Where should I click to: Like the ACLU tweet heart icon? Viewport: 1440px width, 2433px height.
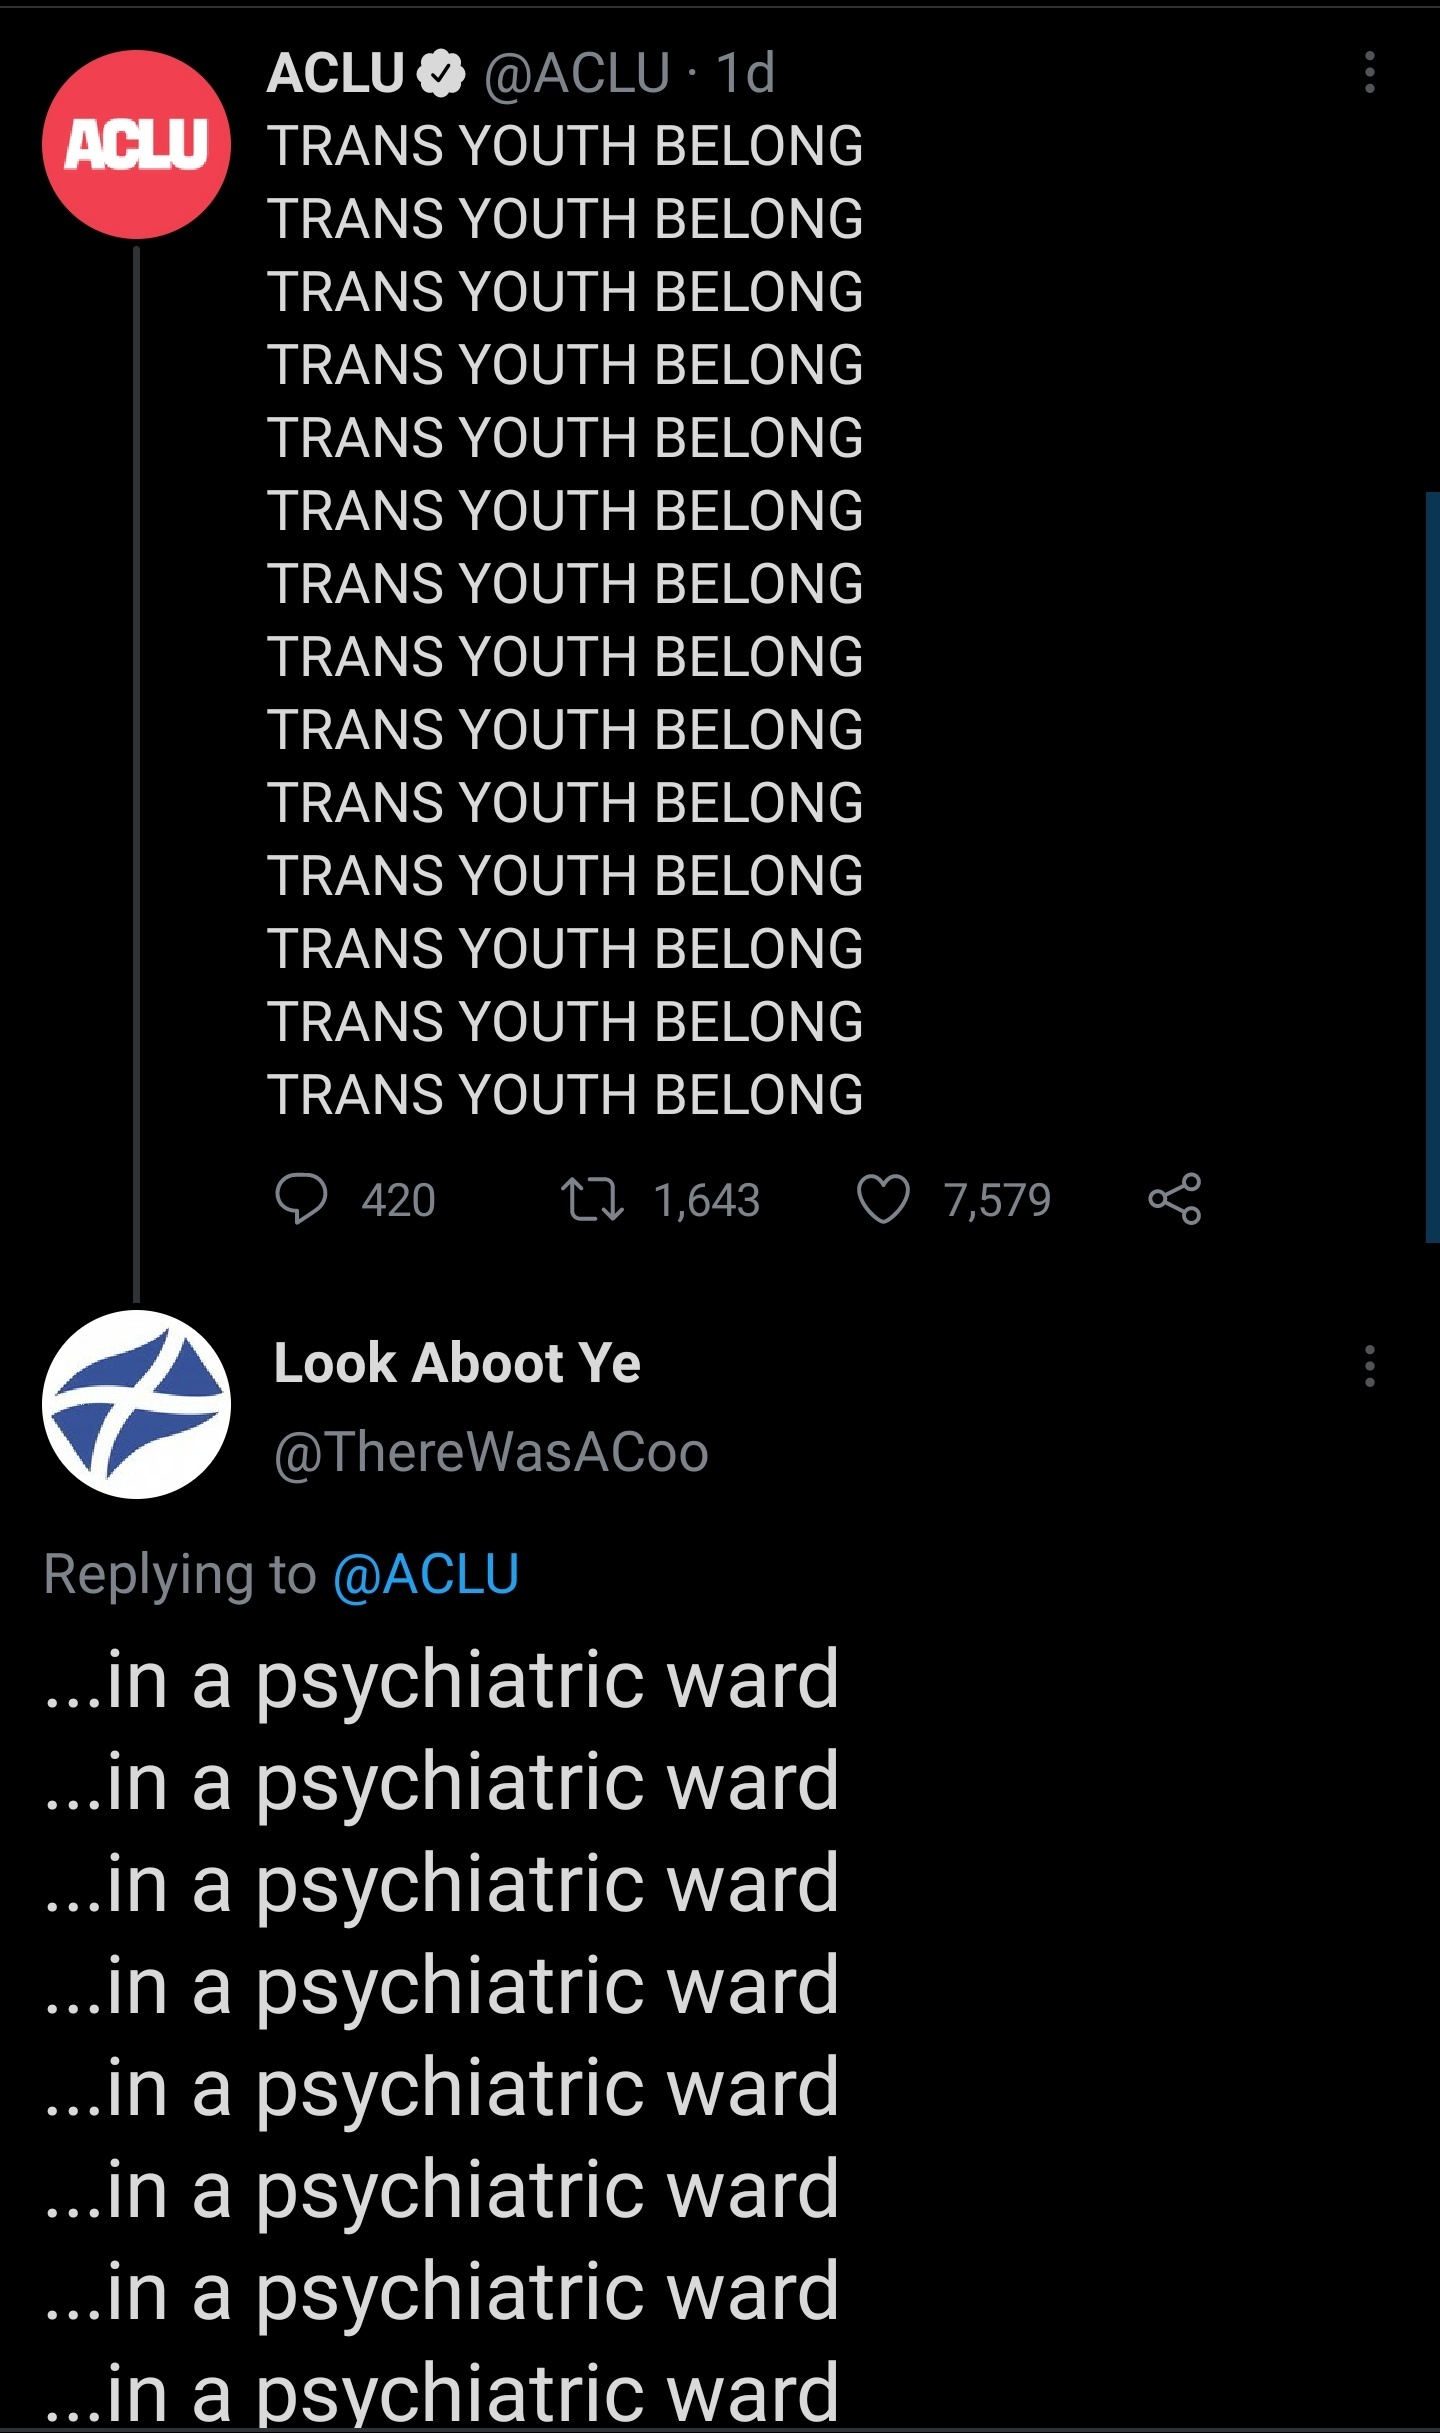883,1199
